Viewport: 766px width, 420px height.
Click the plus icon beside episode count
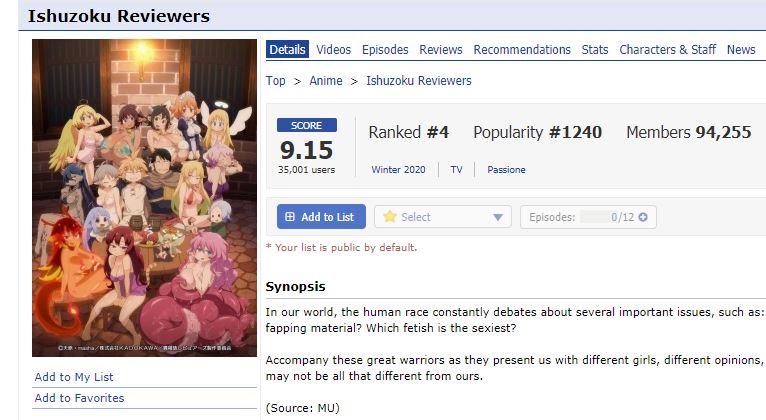click(x=642, y=217)
